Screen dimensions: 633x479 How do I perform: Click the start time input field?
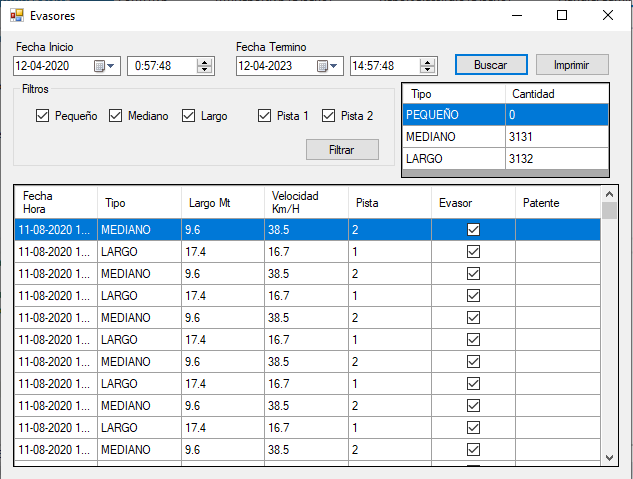[x=160, y=66]
